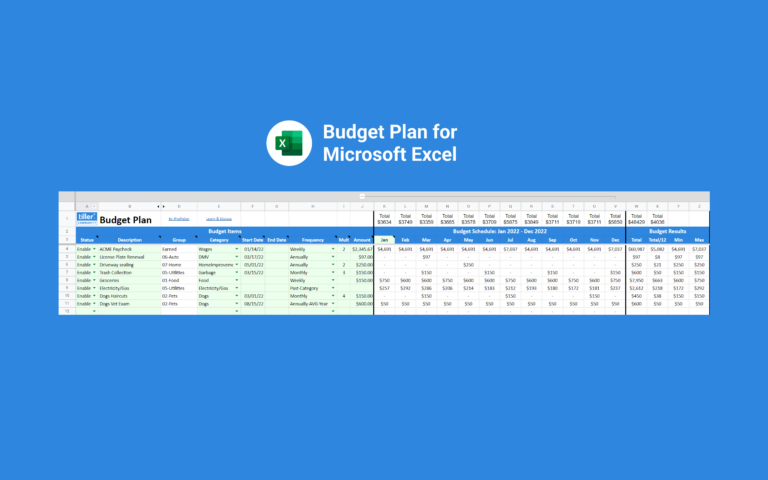Open the Status dropdown for ACME Paycheck
This screenshot has width=768, height=480.
pyautogui.click(x=94, y=249)
